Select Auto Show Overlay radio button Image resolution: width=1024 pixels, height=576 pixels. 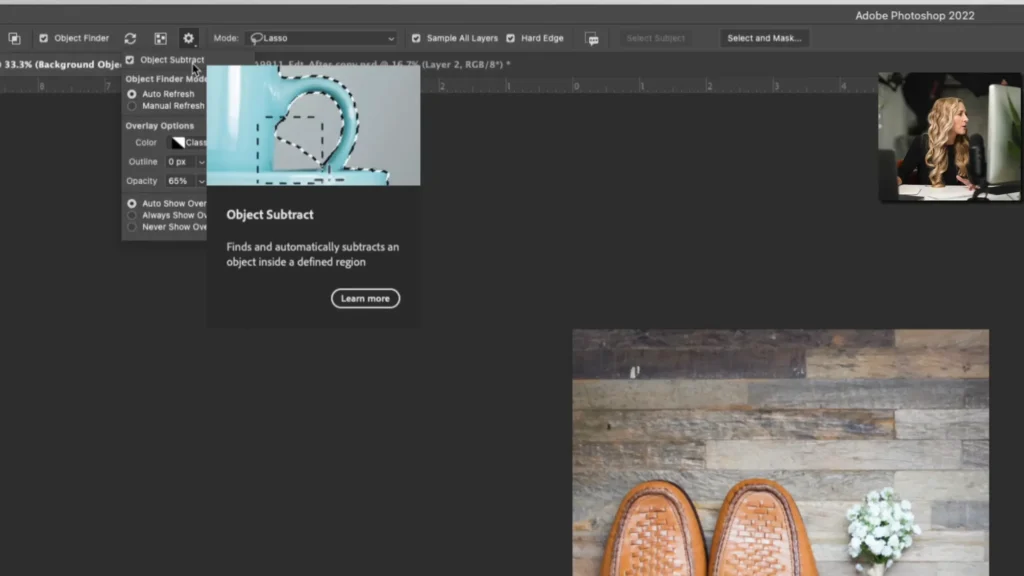pos(132,204)
